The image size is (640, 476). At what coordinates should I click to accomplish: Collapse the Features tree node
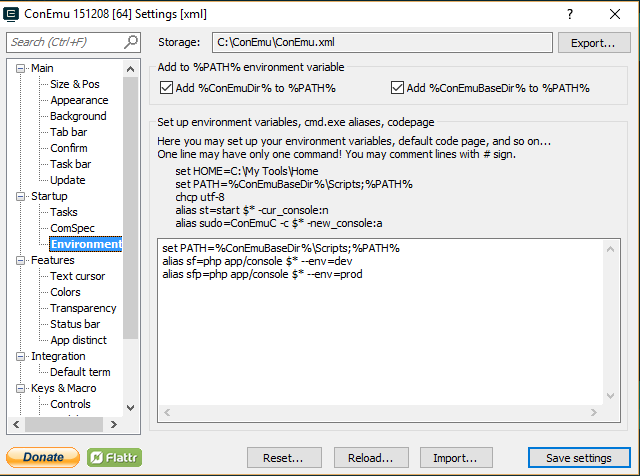[x=20, y=260]
